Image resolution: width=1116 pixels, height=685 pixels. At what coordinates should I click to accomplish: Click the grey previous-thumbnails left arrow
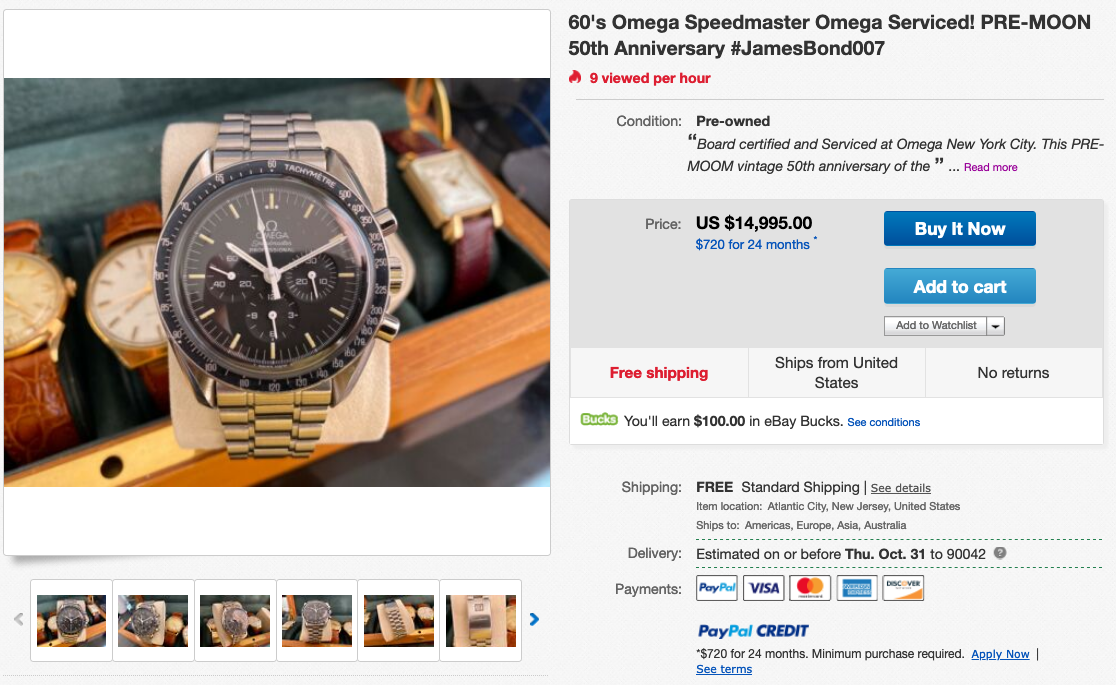coord(18,620)
